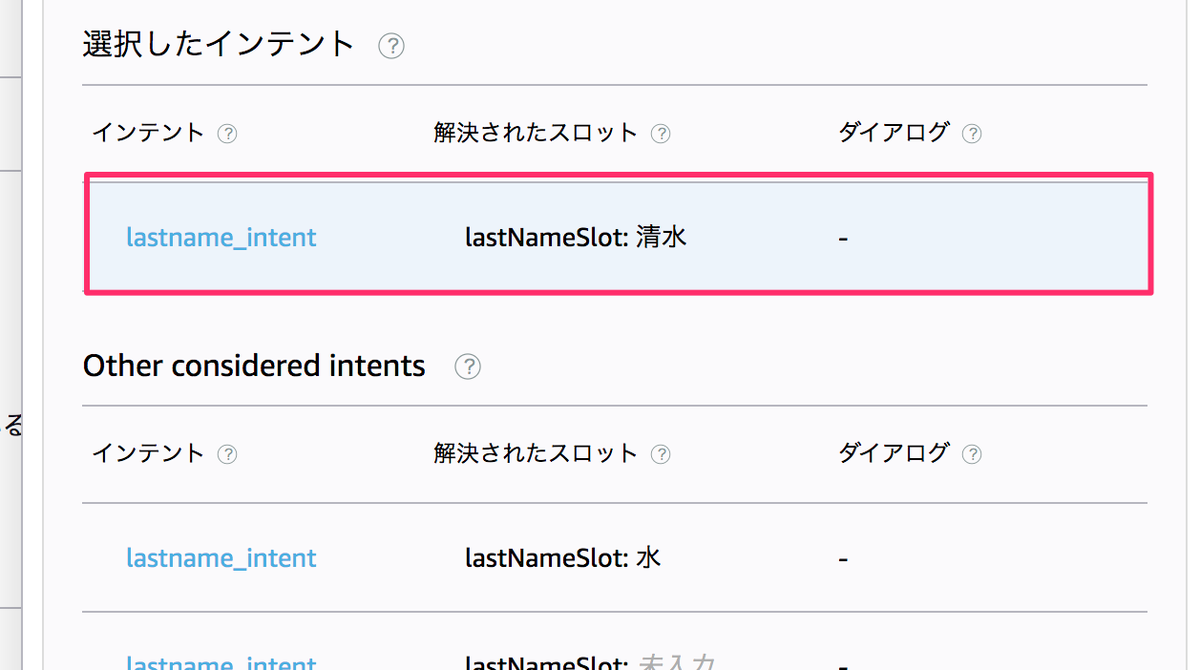Click ダイアログ help icon in selected intent table
The width and height of the screenshot is (1200, 670).
click(971, 134)
